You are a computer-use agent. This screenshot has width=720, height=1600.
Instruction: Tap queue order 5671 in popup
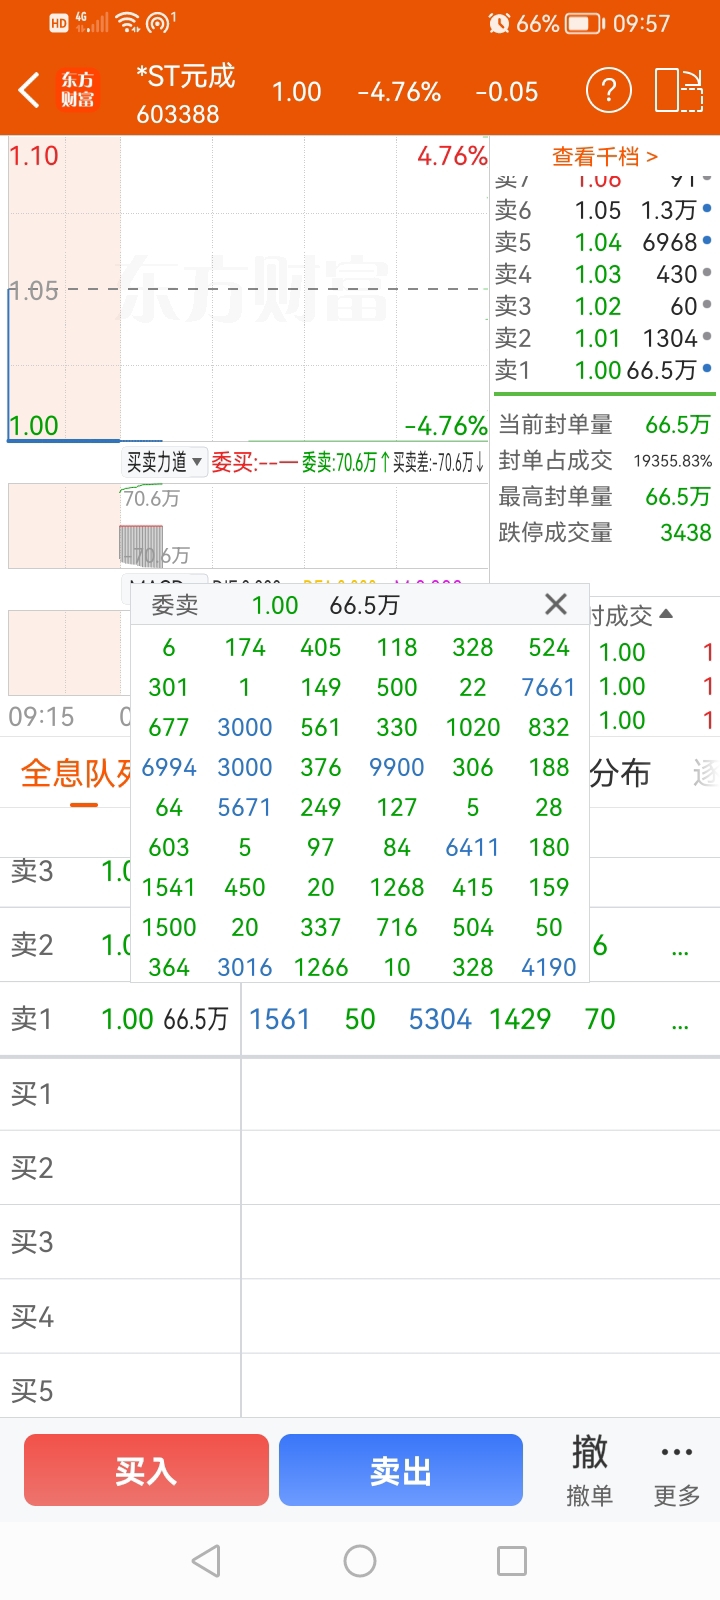pyautogui.click(x=245, y=807)
